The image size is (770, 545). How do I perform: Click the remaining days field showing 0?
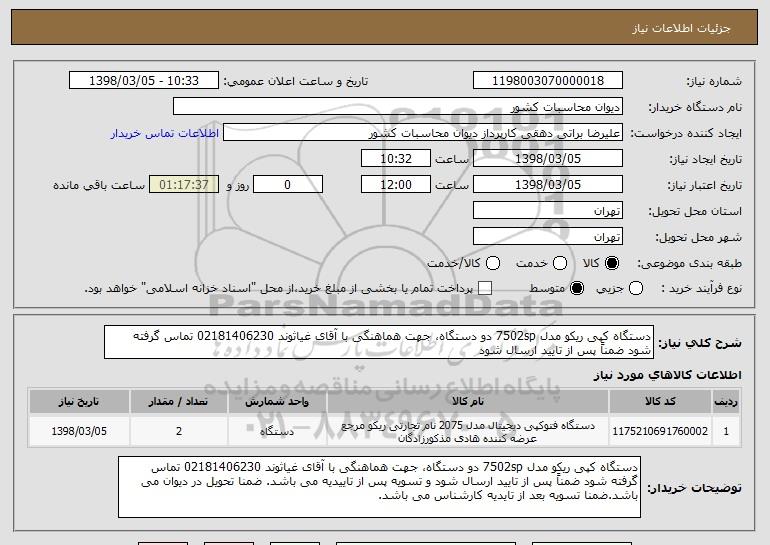(288, 185)
